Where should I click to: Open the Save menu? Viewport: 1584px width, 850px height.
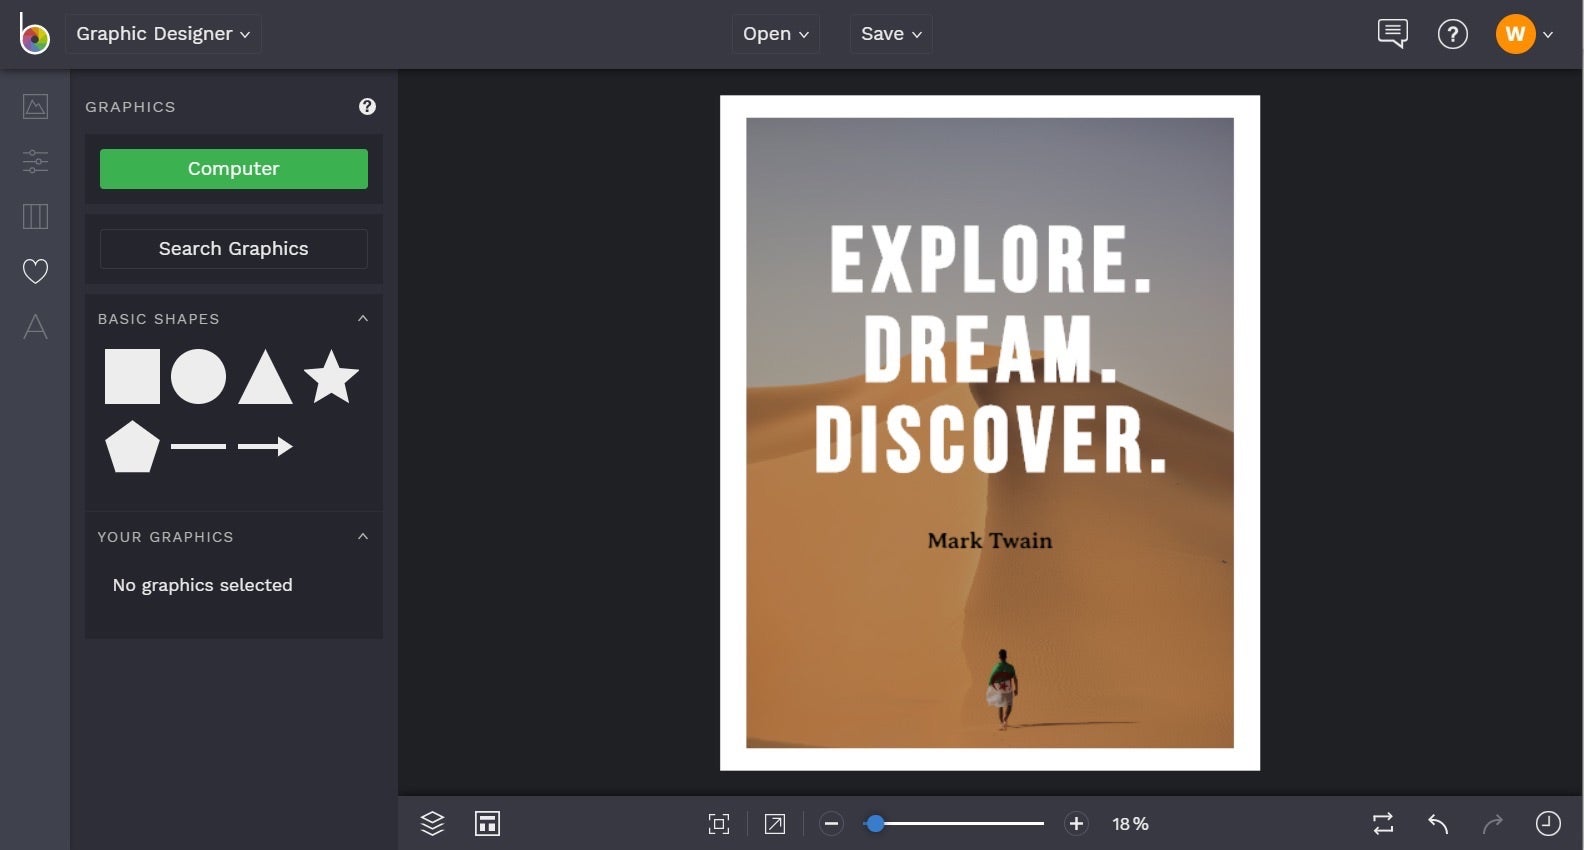(x=891, y=34)
